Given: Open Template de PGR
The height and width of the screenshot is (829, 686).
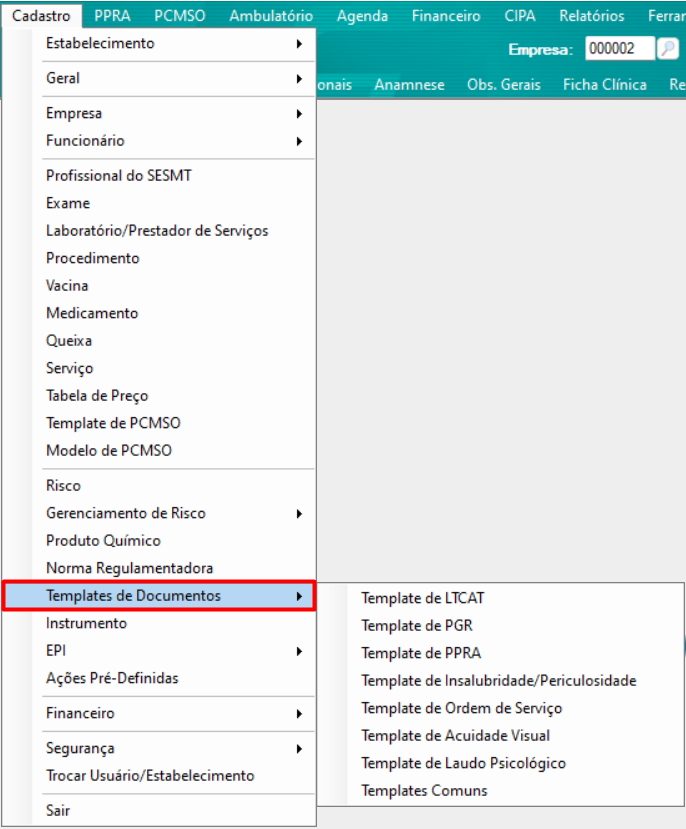Looking at the screenshot, I should point(500,625).
